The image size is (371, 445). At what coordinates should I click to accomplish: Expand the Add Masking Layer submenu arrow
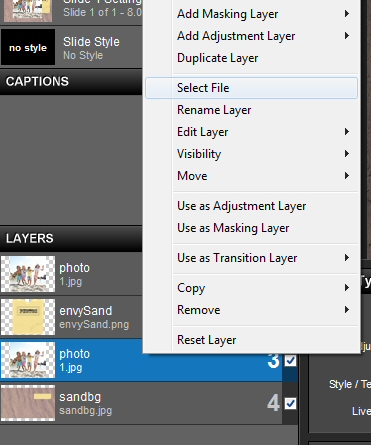click(347, 14)
